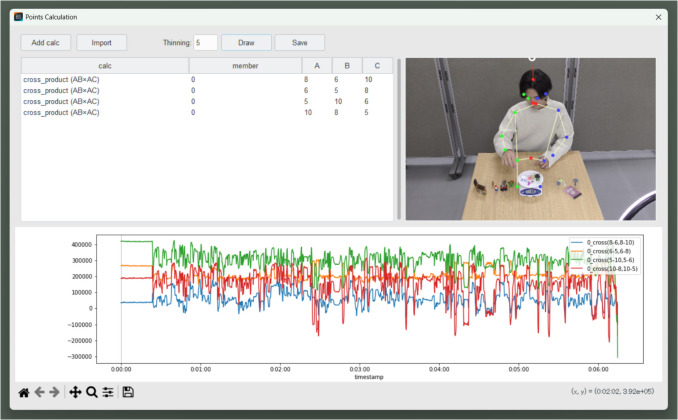Open the configure subplots sliders icon
678x420 pixels.
[108, 392]
